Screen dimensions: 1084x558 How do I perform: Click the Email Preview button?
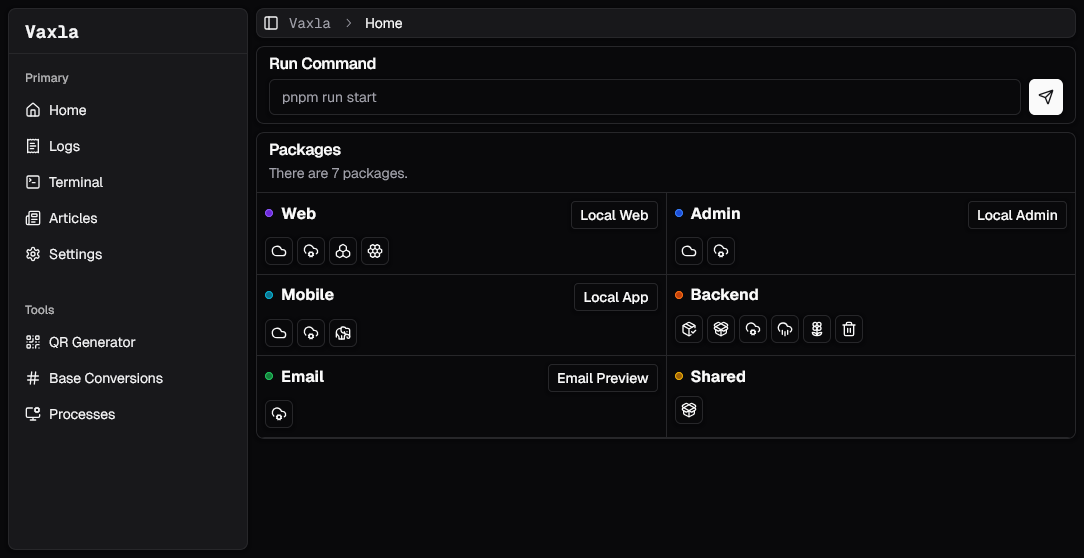pos(603,378)
